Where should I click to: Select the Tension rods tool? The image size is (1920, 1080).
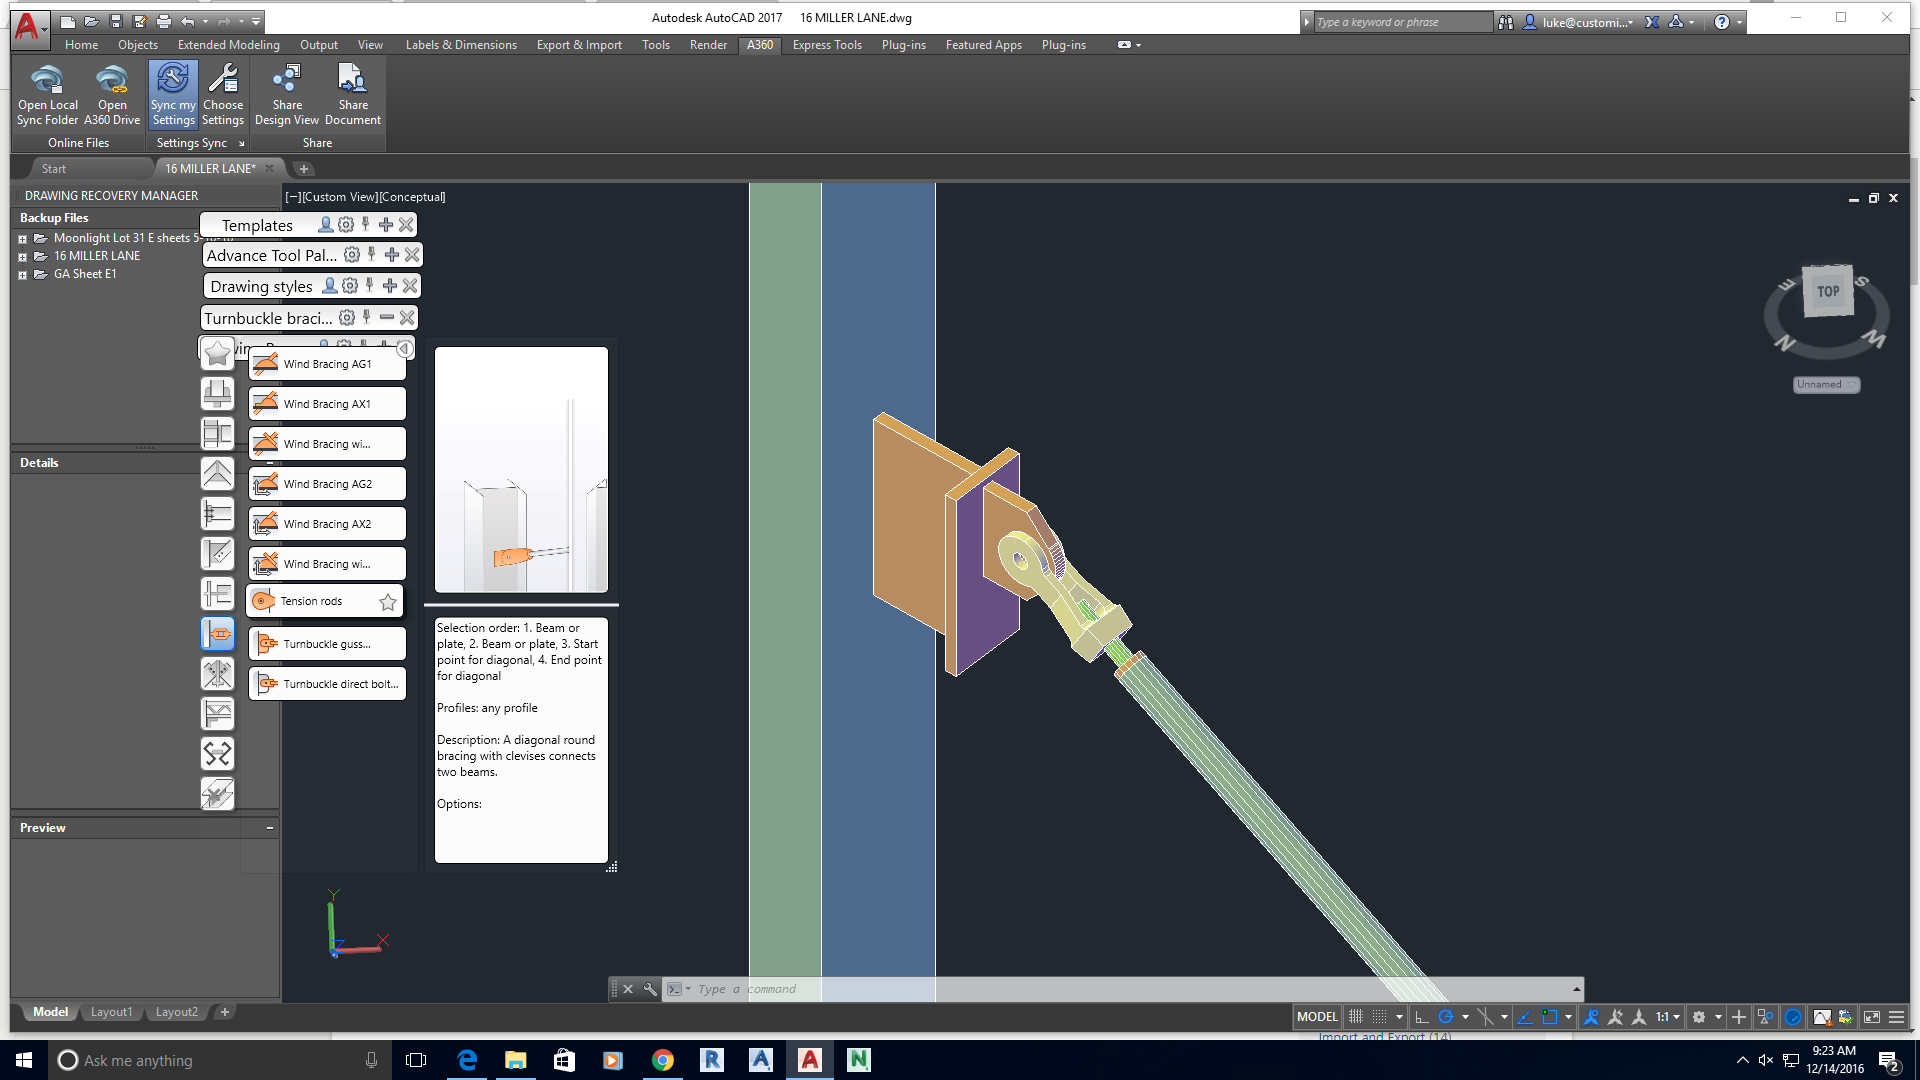pyautogui.click(x=311, y=600)
